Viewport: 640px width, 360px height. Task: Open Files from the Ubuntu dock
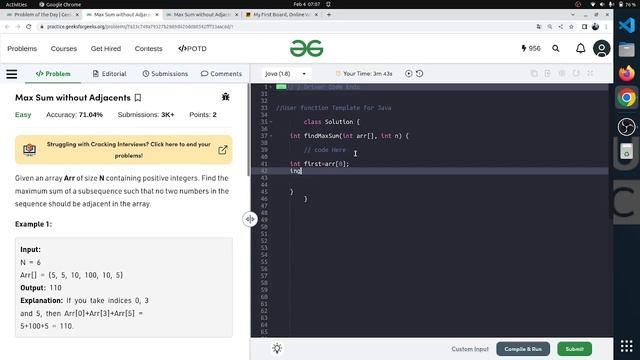627,49
